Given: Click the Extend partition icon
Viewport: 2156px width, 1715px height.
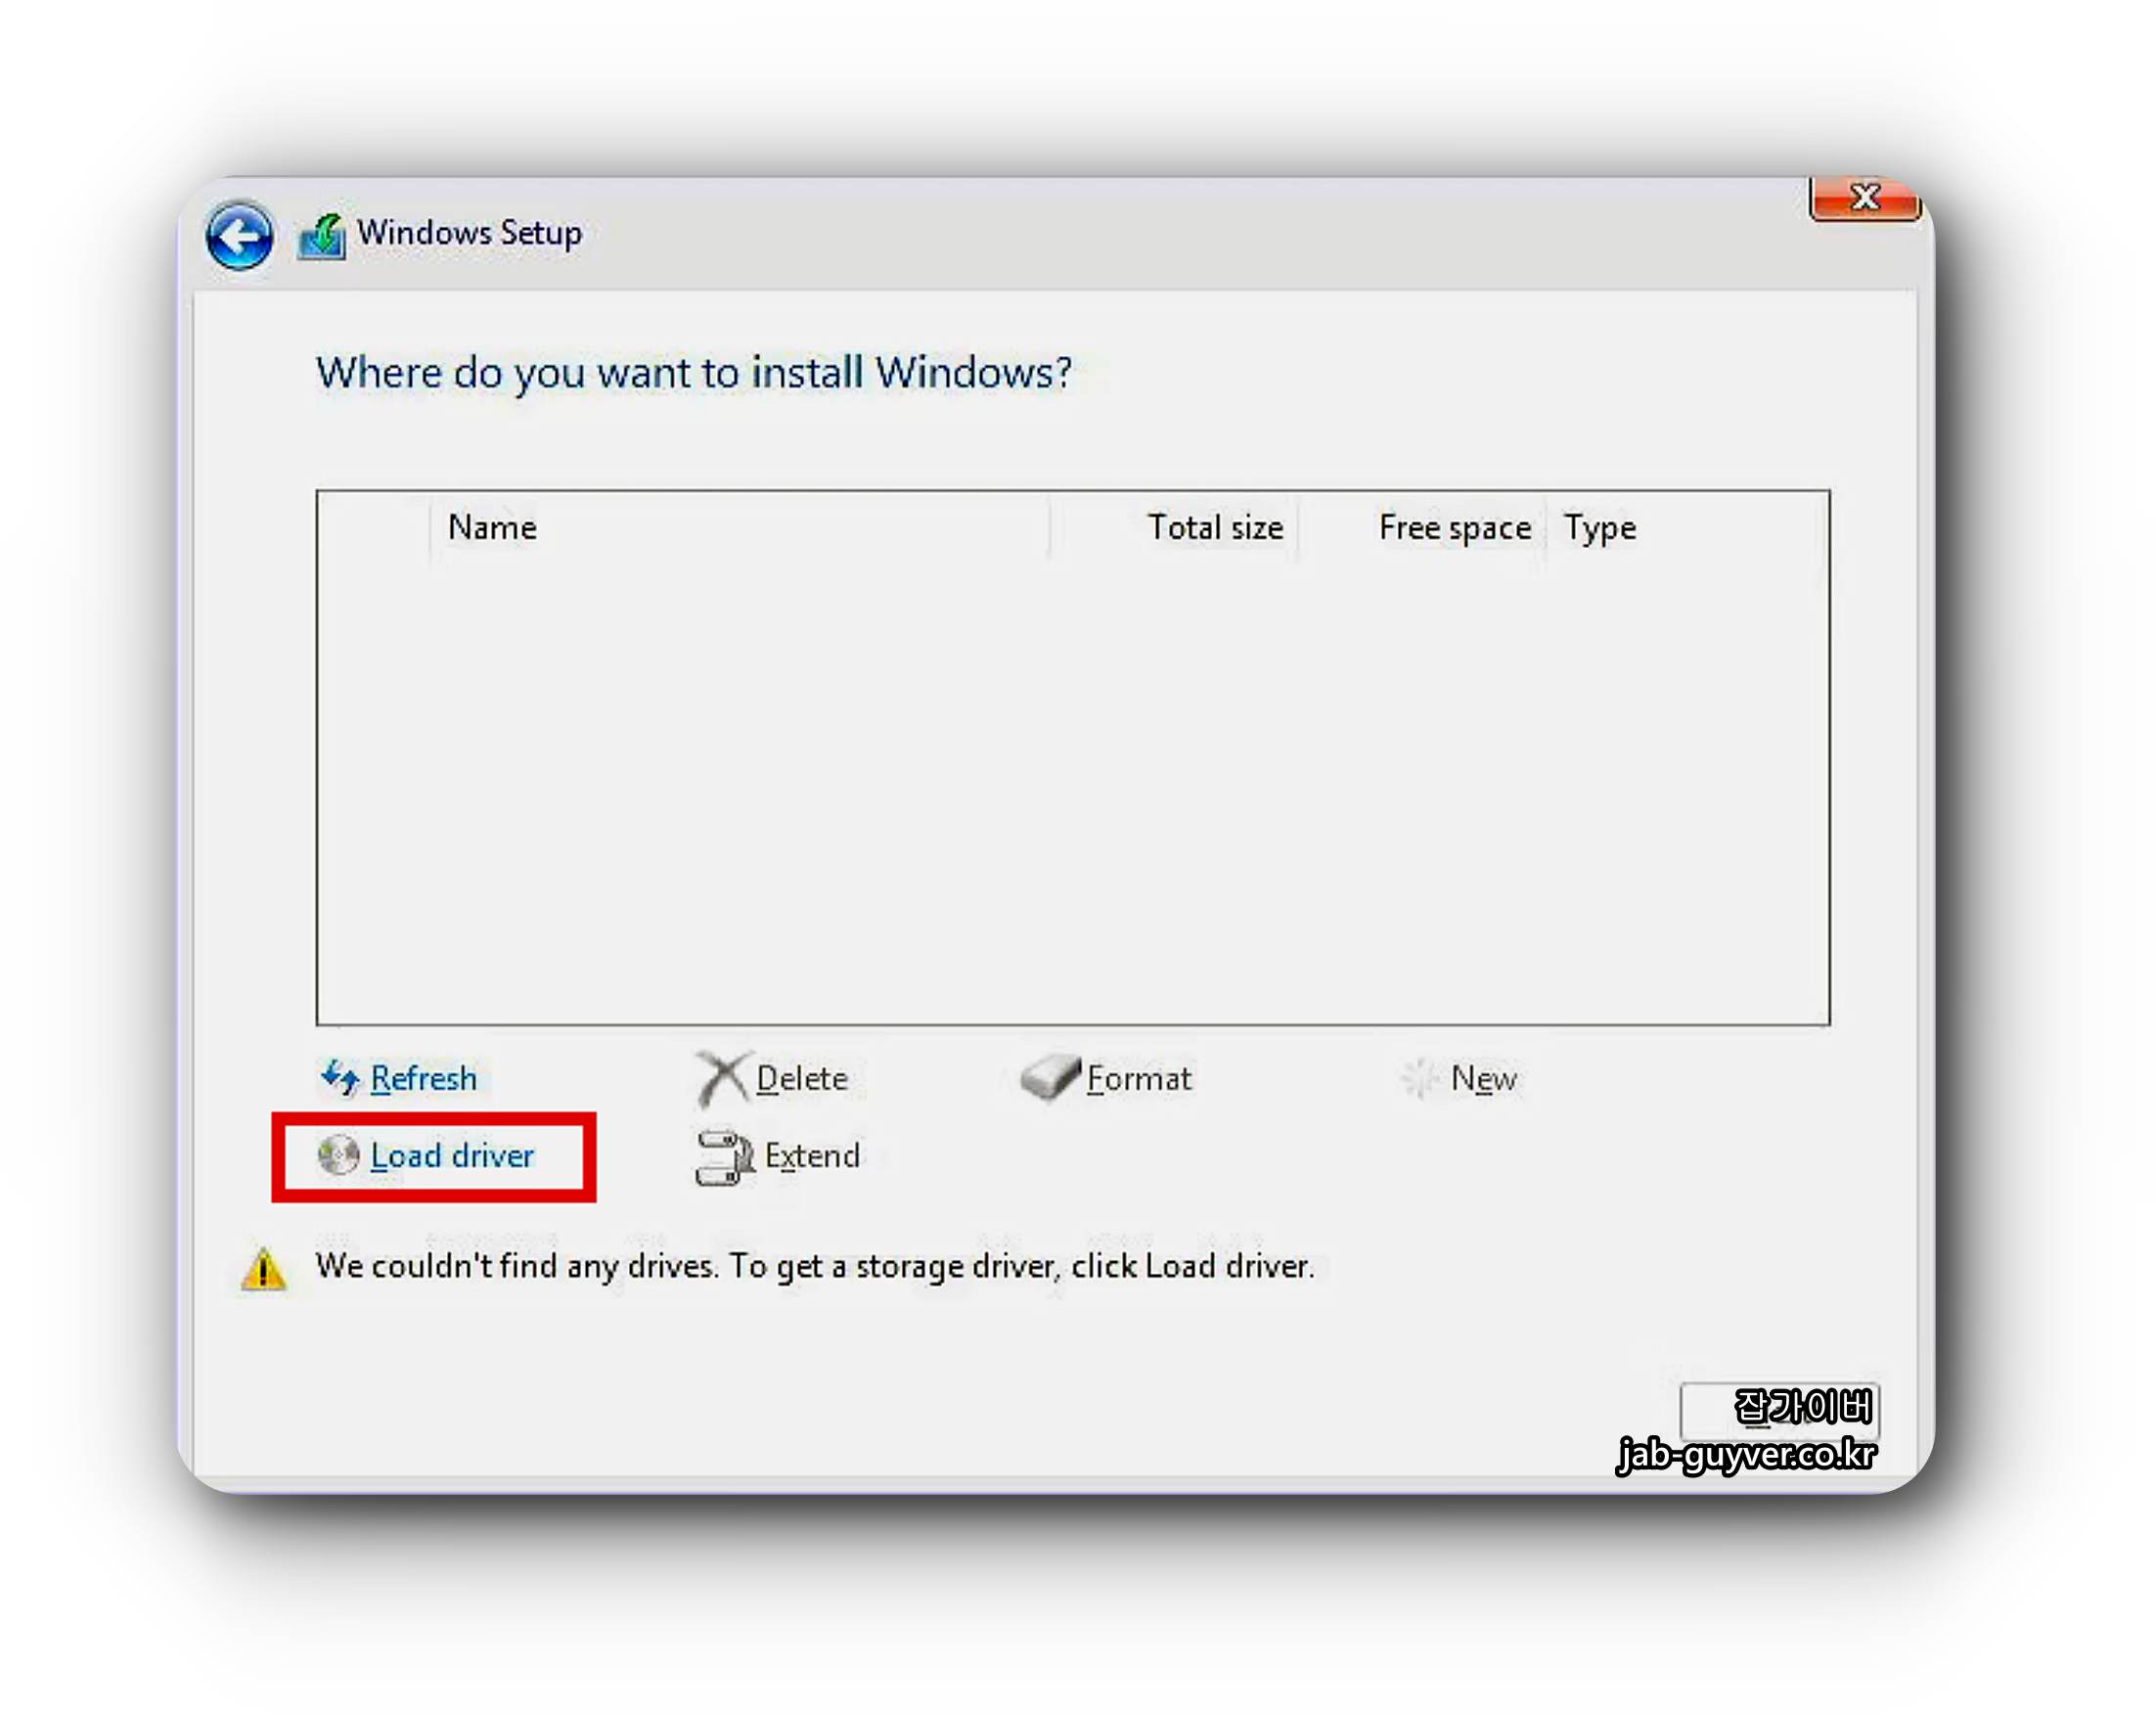Looking at the screenshot, I should click(724, 1157).
